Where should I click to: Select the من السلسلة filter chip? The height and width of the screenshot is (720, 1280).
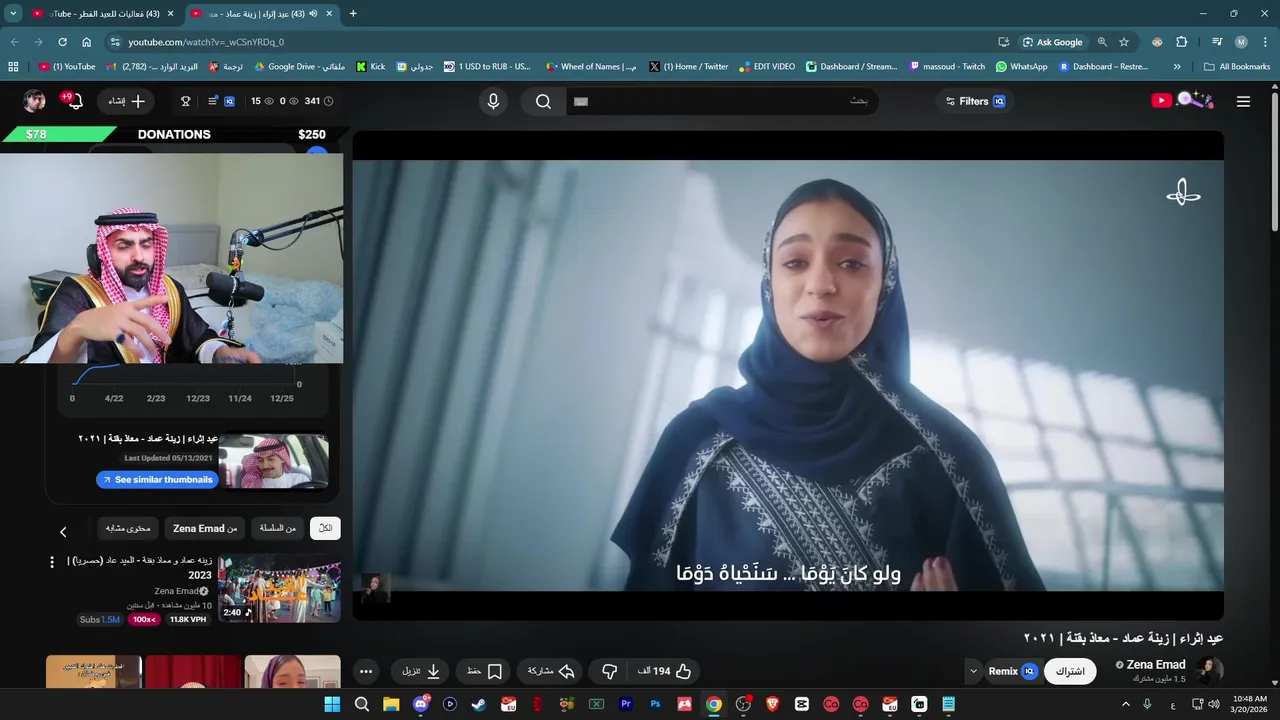click(x=278, y=528)
